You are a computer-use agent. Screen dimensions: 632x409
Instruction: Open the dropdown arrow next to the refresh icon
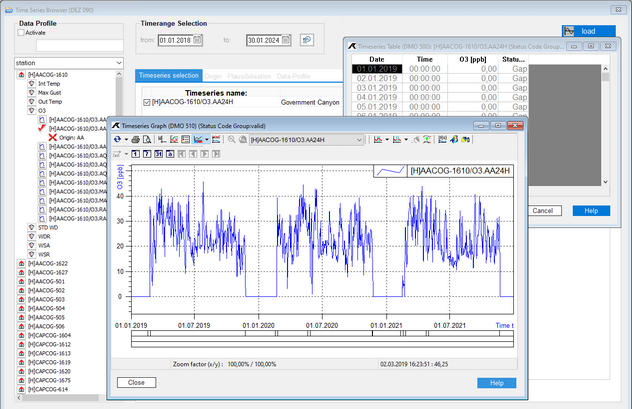click(x=126, y=139)
